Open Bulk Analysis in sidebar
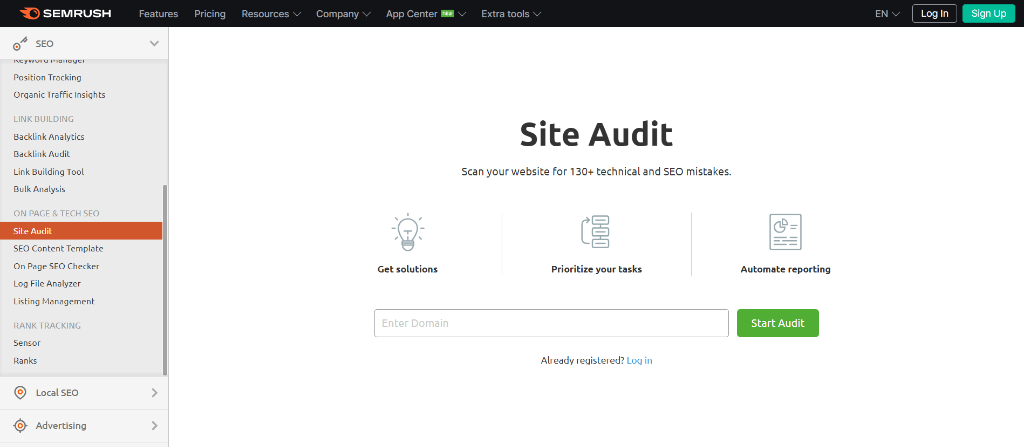 tap(39, 190)
